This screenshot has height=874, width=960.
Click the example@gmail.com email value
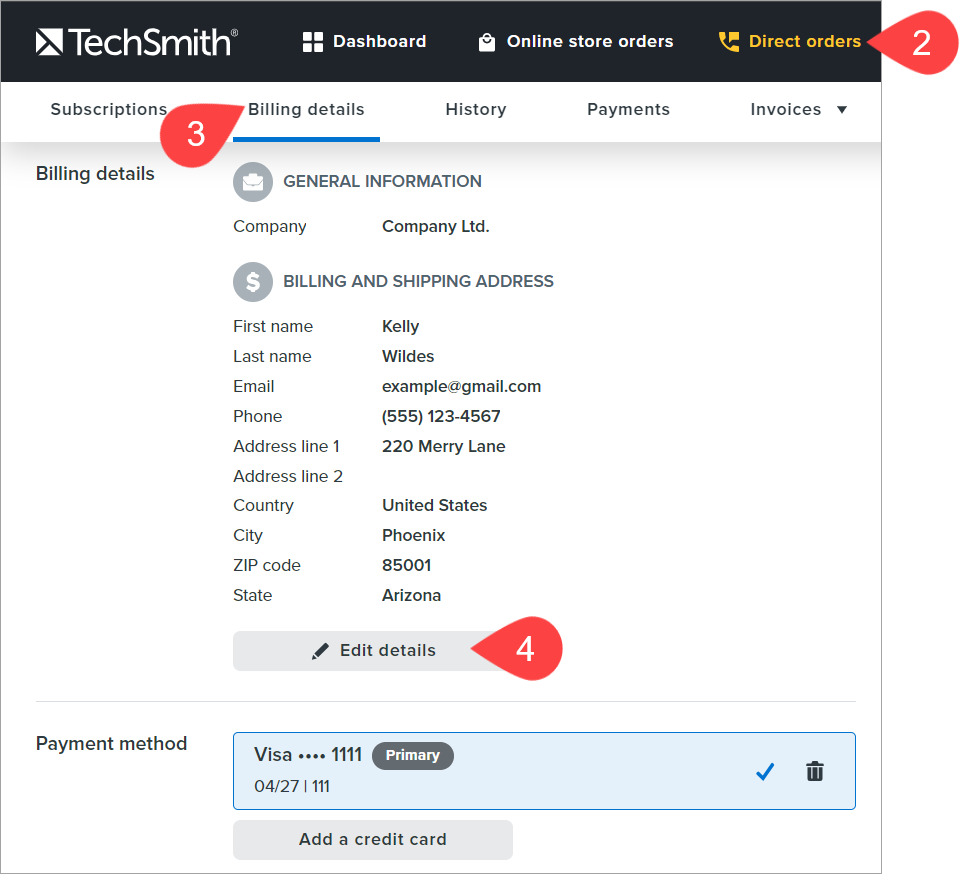(x=461, y=386)
